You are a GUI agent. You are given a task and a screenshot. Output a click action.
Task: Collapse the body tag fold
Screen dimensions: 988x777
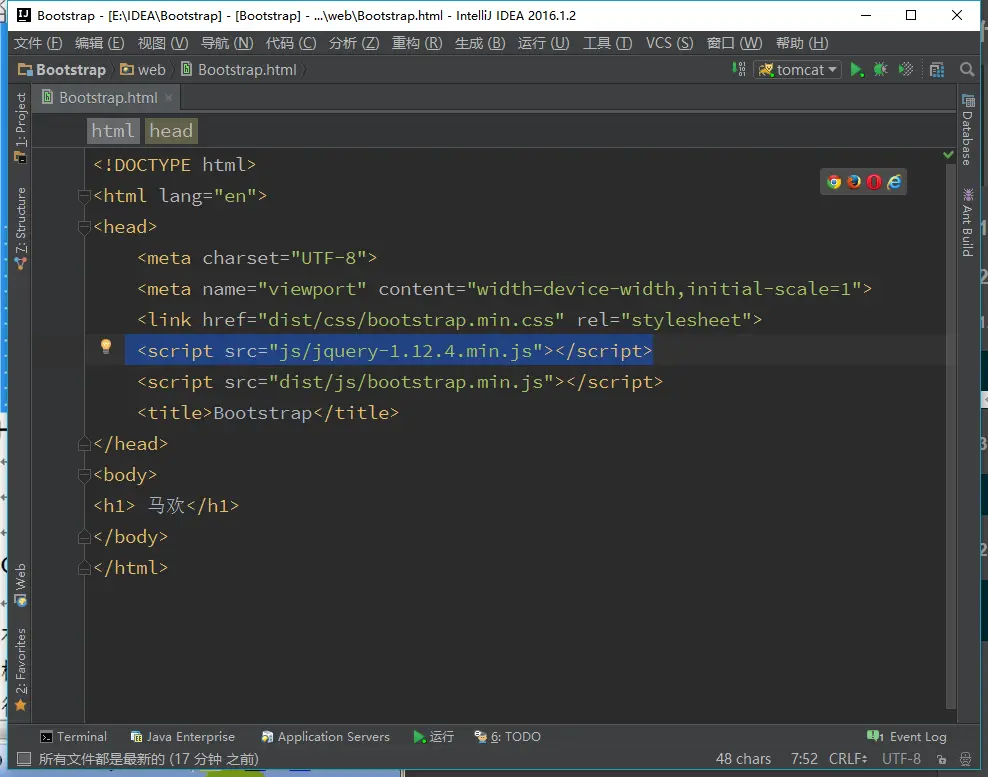84,475
